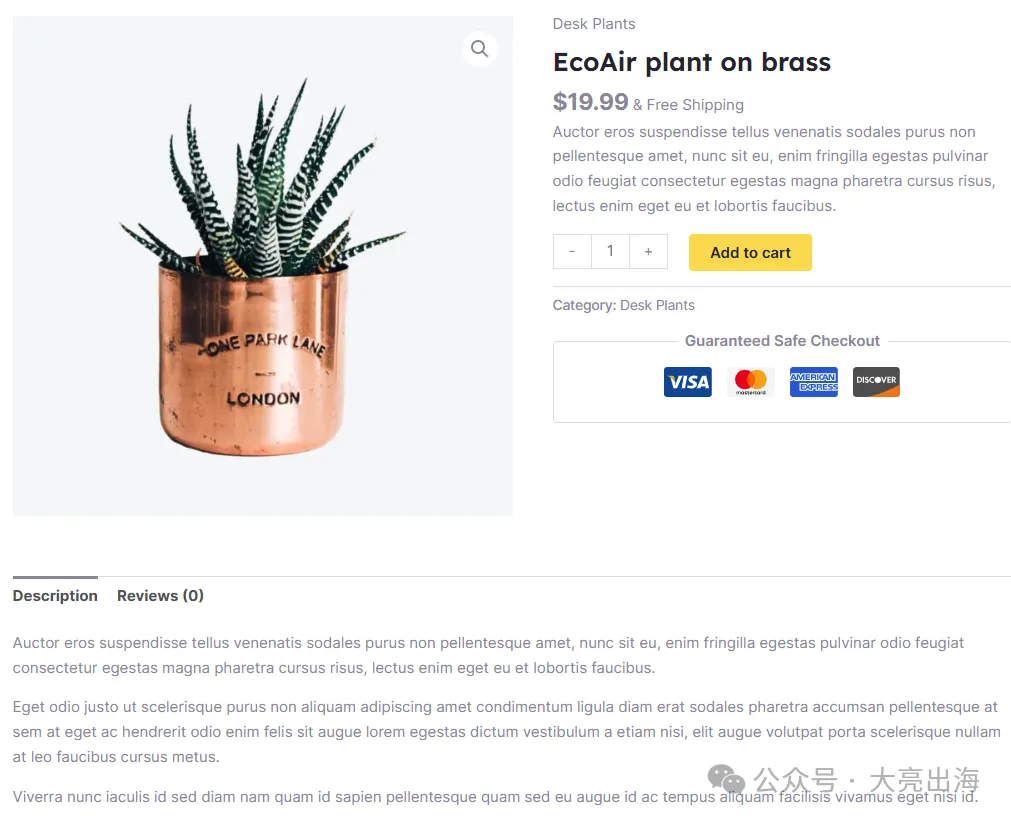Click the Visa payment logo

(687, 382)
